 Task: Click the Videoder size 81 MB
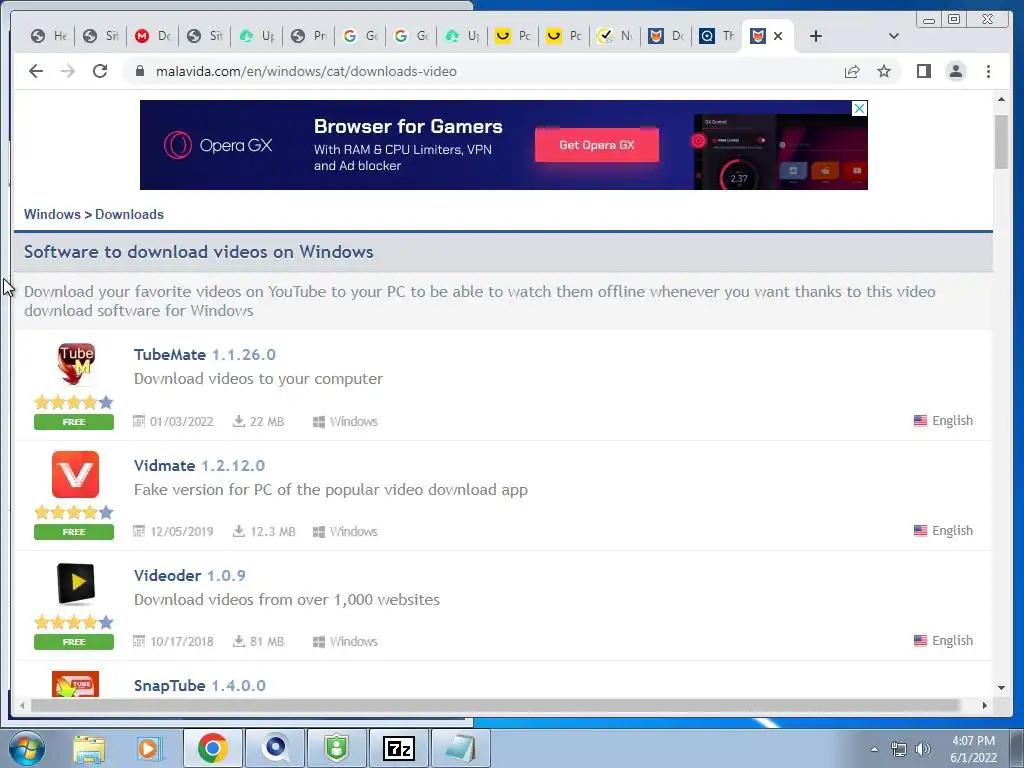(x=259, y=641)
